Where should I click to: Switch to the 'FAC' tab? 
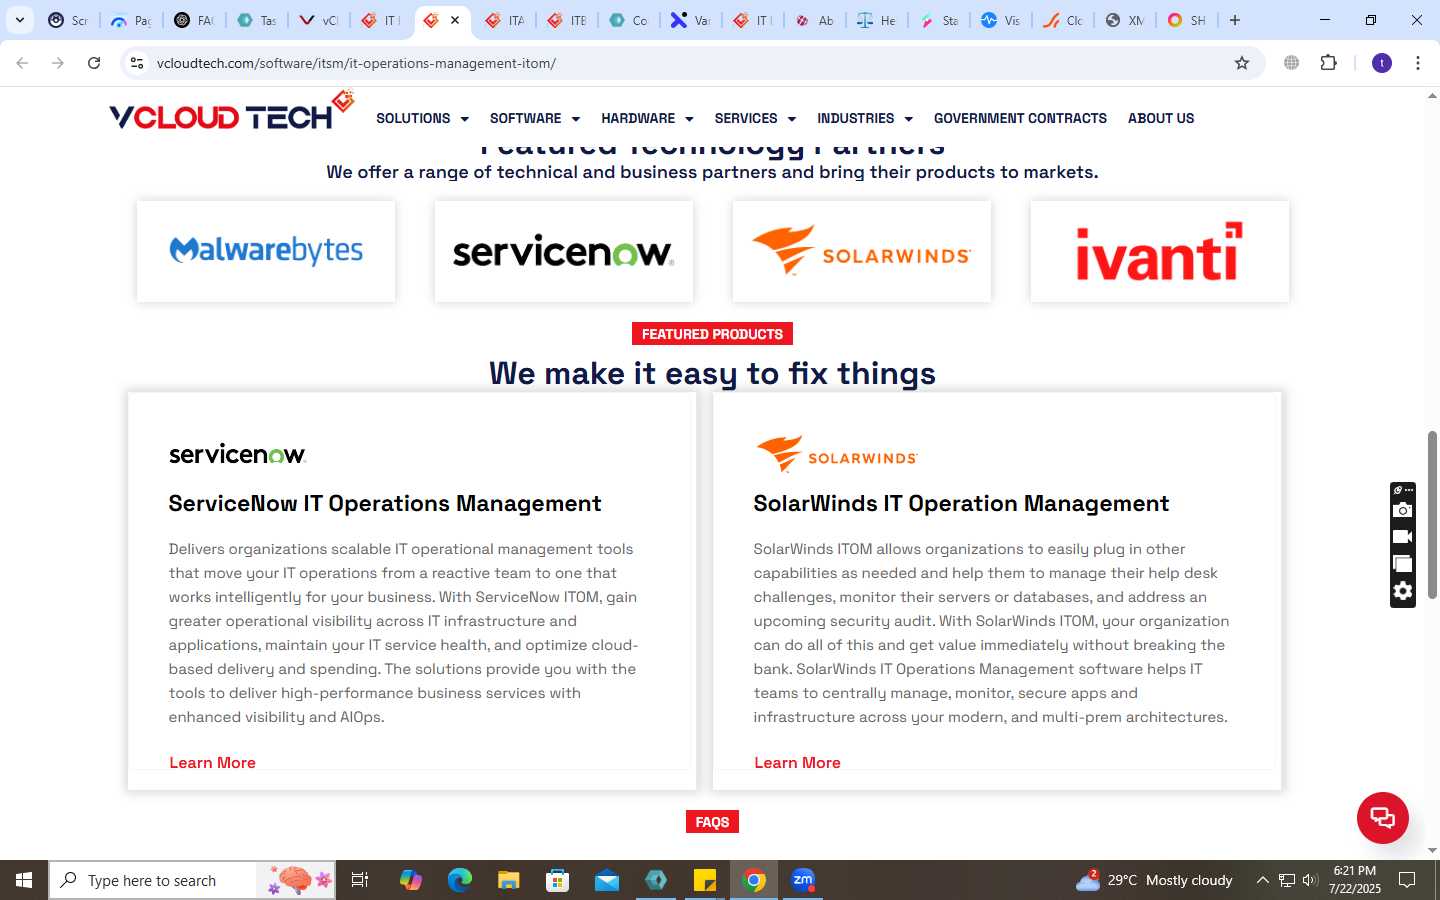point(193,20)
